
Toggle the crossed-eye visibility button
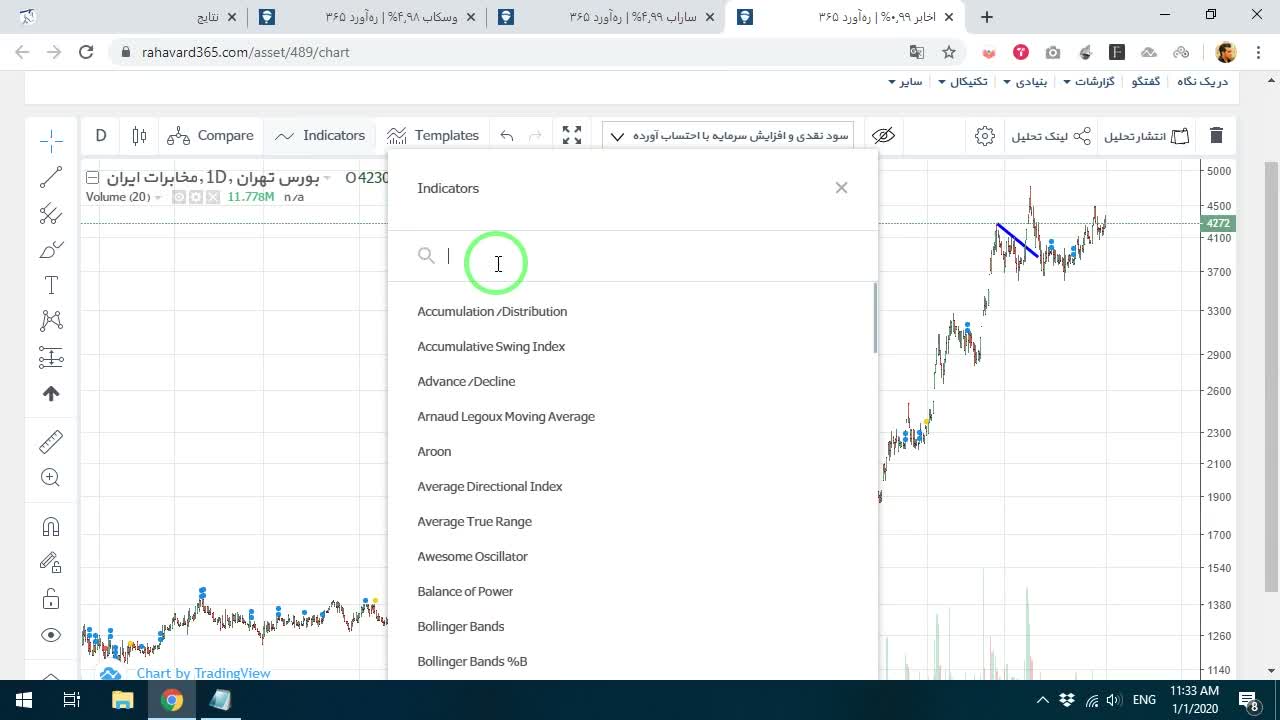coord(883,135)
